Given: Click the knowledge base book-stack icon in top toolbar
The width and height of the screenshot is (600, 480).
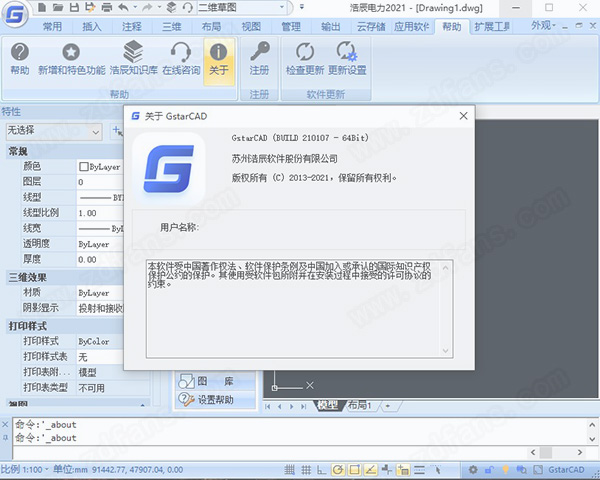Looking at the screenshot, I should pyautogui.click(x=172, y=7).
